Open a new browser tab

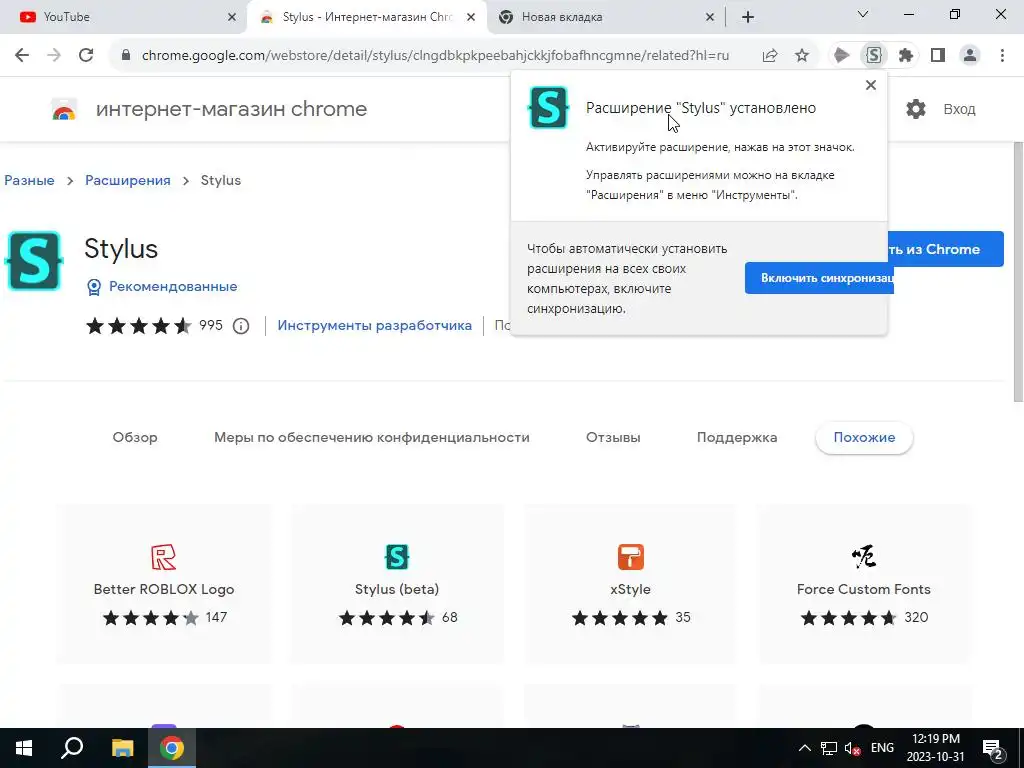(748, 17)
